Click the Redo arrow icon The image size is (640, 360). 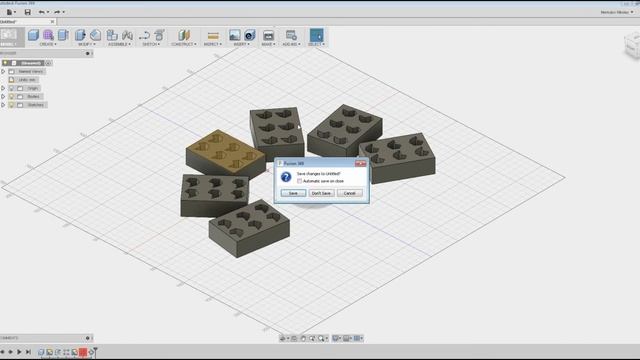tap(57, 12)
